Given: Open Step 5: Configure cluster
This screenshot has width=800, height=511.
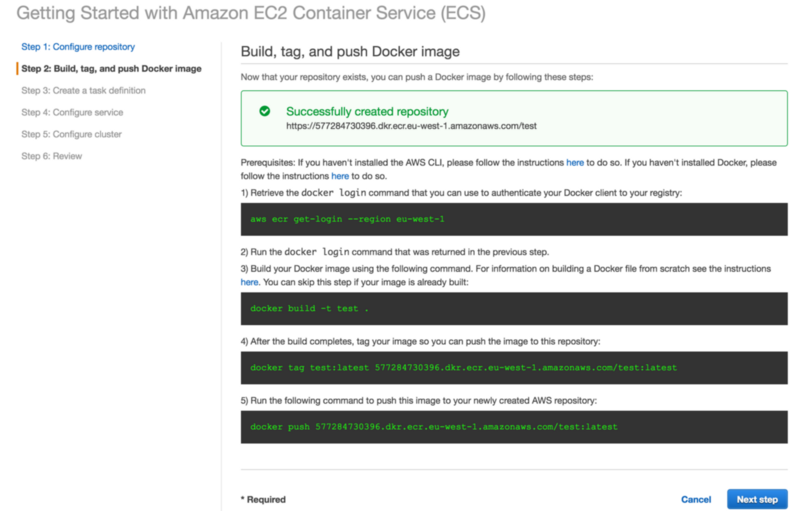Looking at the screenshot, I should (x=71, y=134).
